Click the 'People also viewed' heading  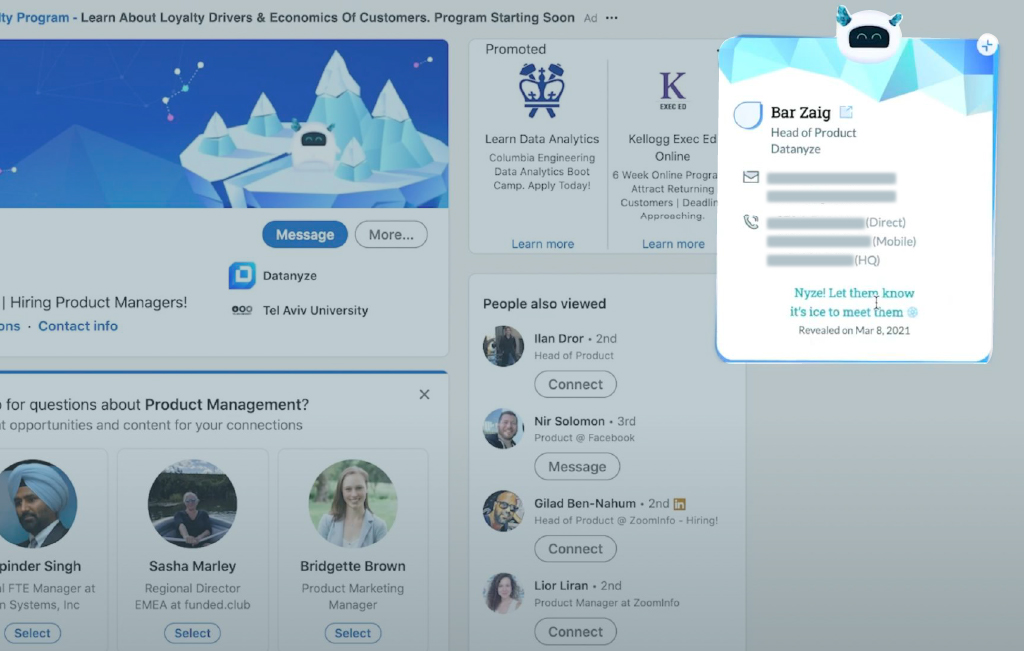pyautogui.click(x=545, y=304)
